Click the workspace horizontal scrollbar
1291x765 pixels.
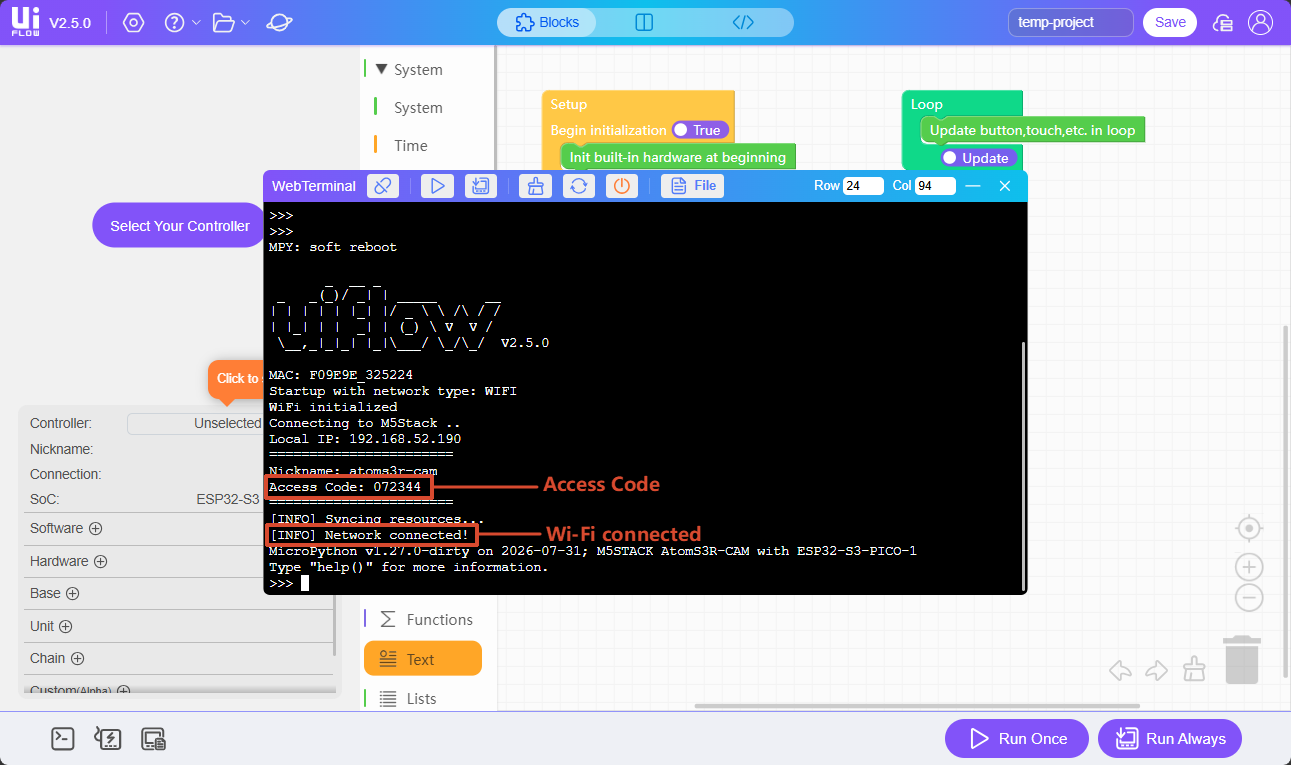[x=915, y=706]
